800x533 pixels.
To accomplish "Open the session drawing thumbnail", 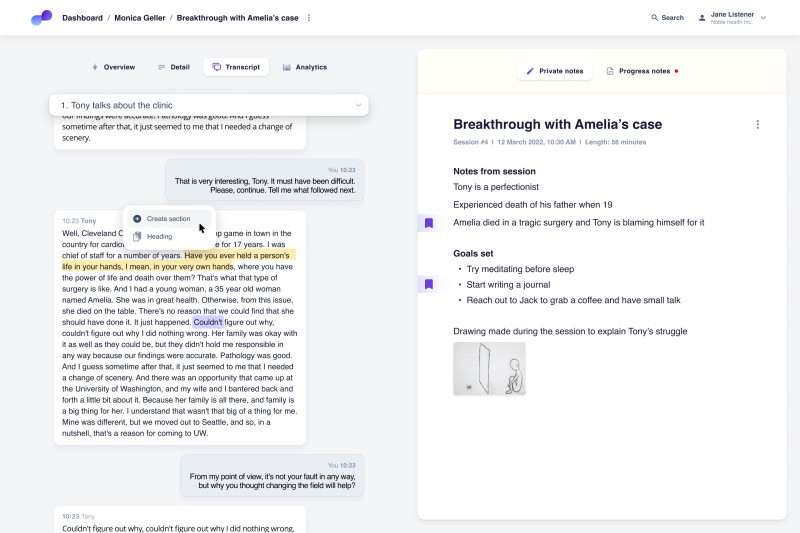I will (489, 369).
